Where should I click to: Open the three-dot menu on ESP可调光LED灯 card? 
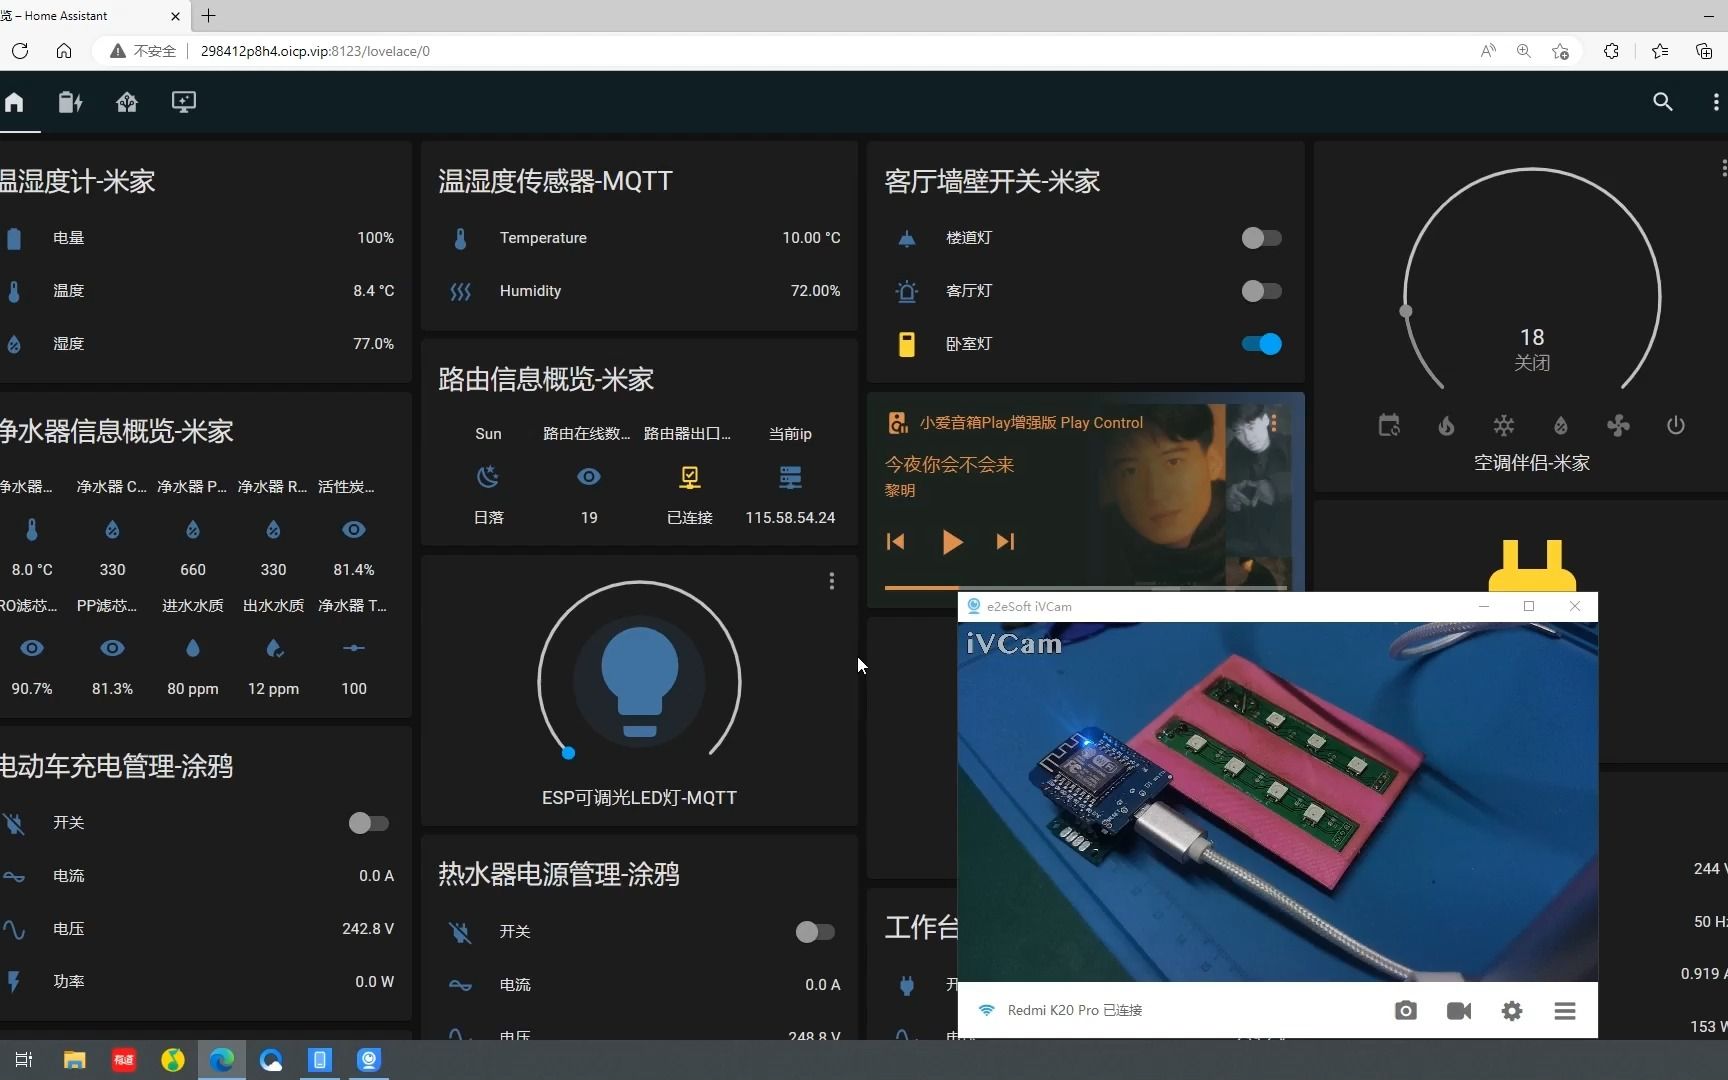tap(831, 581)
